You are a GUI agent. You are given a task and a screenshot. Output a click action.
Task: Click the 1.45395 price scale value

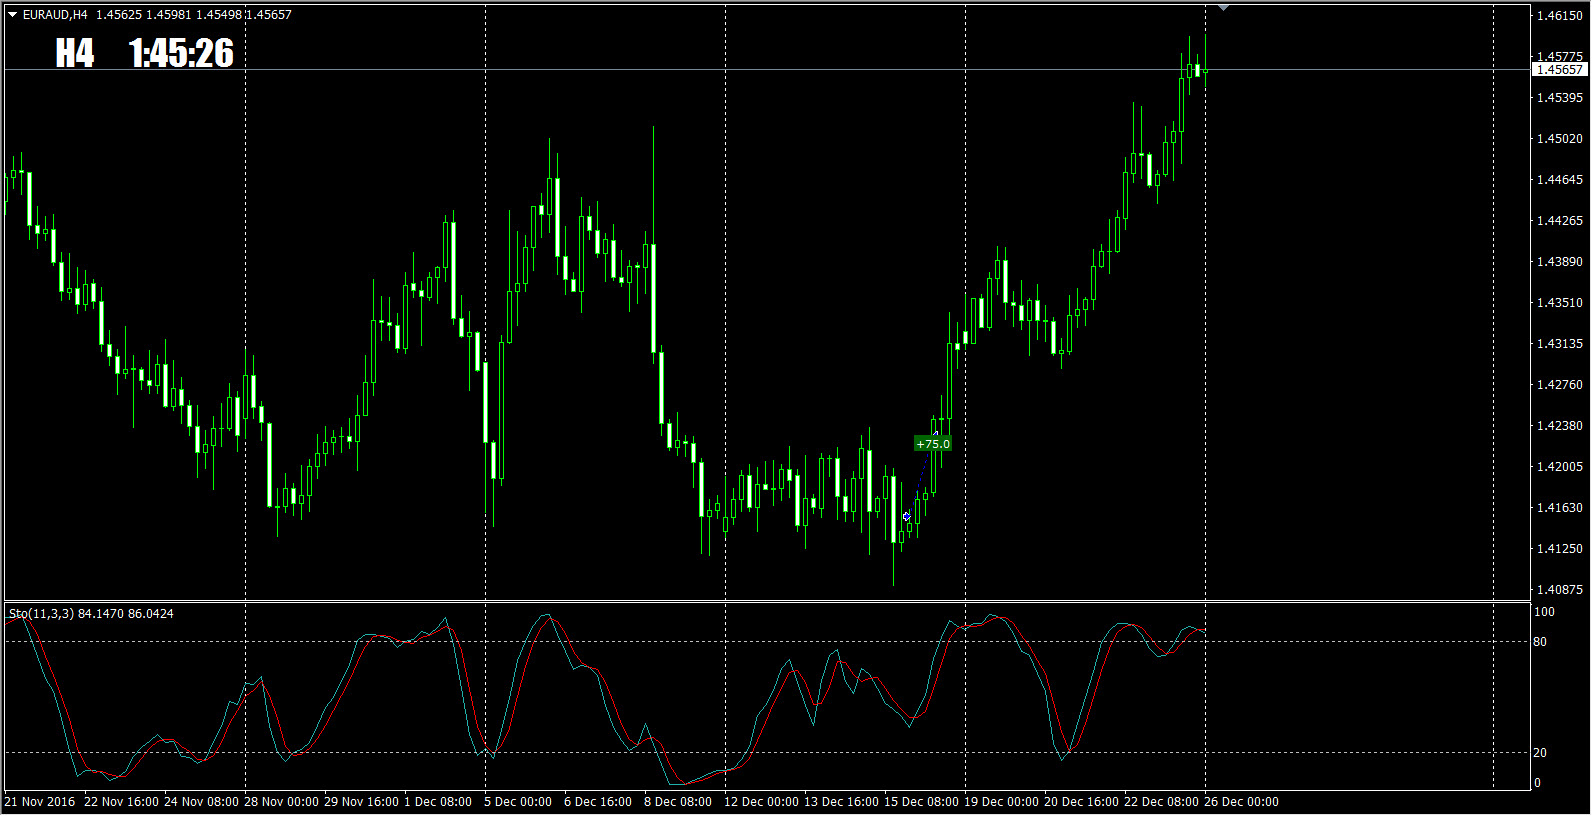click(x=1560, y=98)
